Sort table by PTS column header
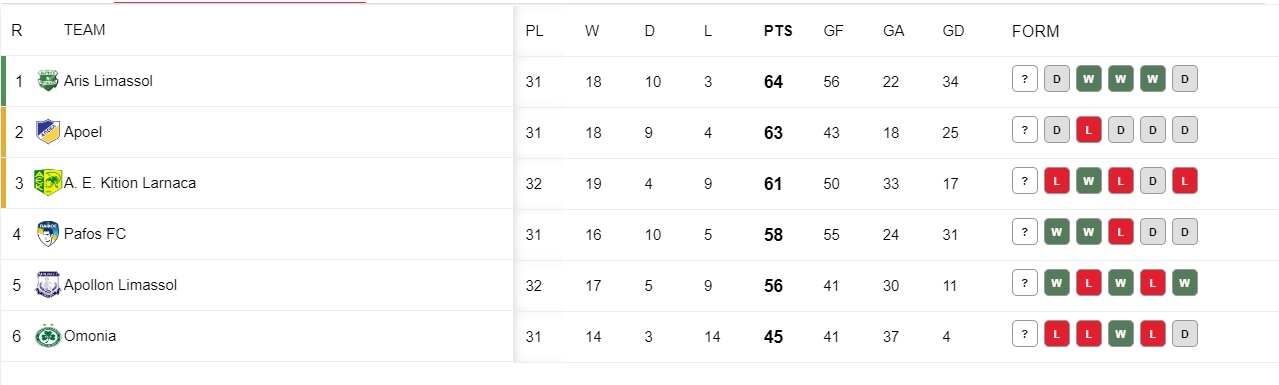1279x385 pixels. (778, 31)
